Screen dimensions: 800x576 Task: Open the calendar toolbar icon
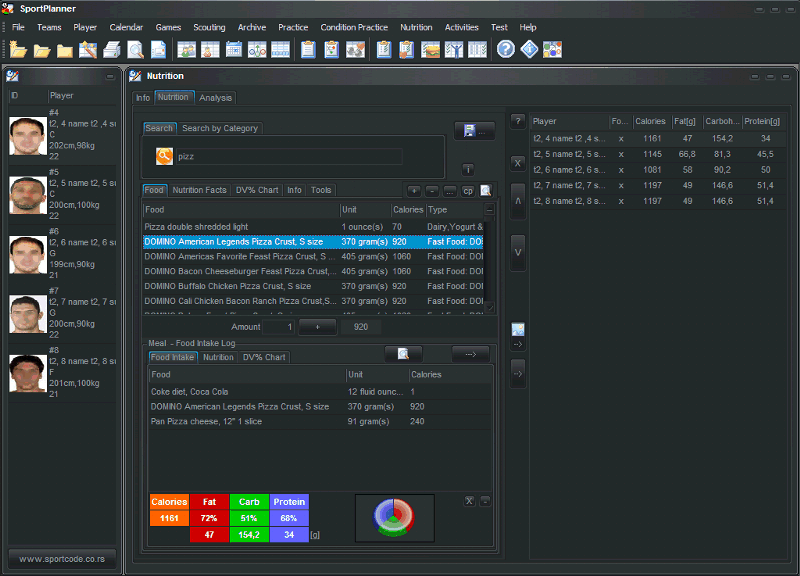tap(234, 49)
